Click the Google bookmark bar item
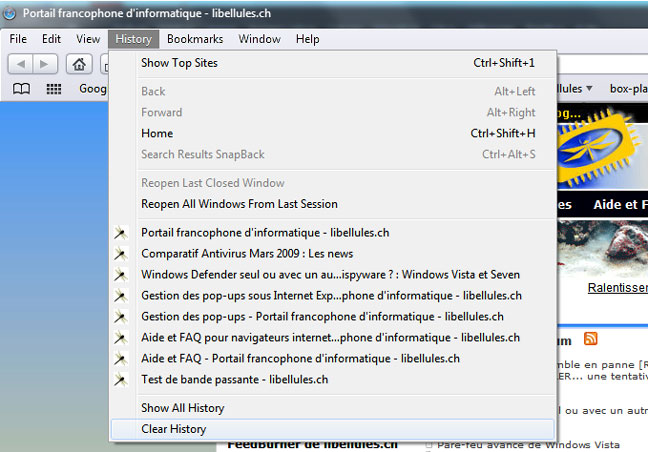The image size is (648, 452). [93, 89]
